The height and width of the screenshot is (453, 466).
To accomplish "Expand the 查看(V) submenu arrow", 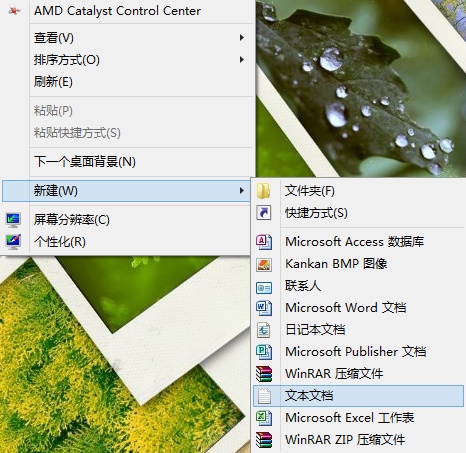I will tap(242, 38).
